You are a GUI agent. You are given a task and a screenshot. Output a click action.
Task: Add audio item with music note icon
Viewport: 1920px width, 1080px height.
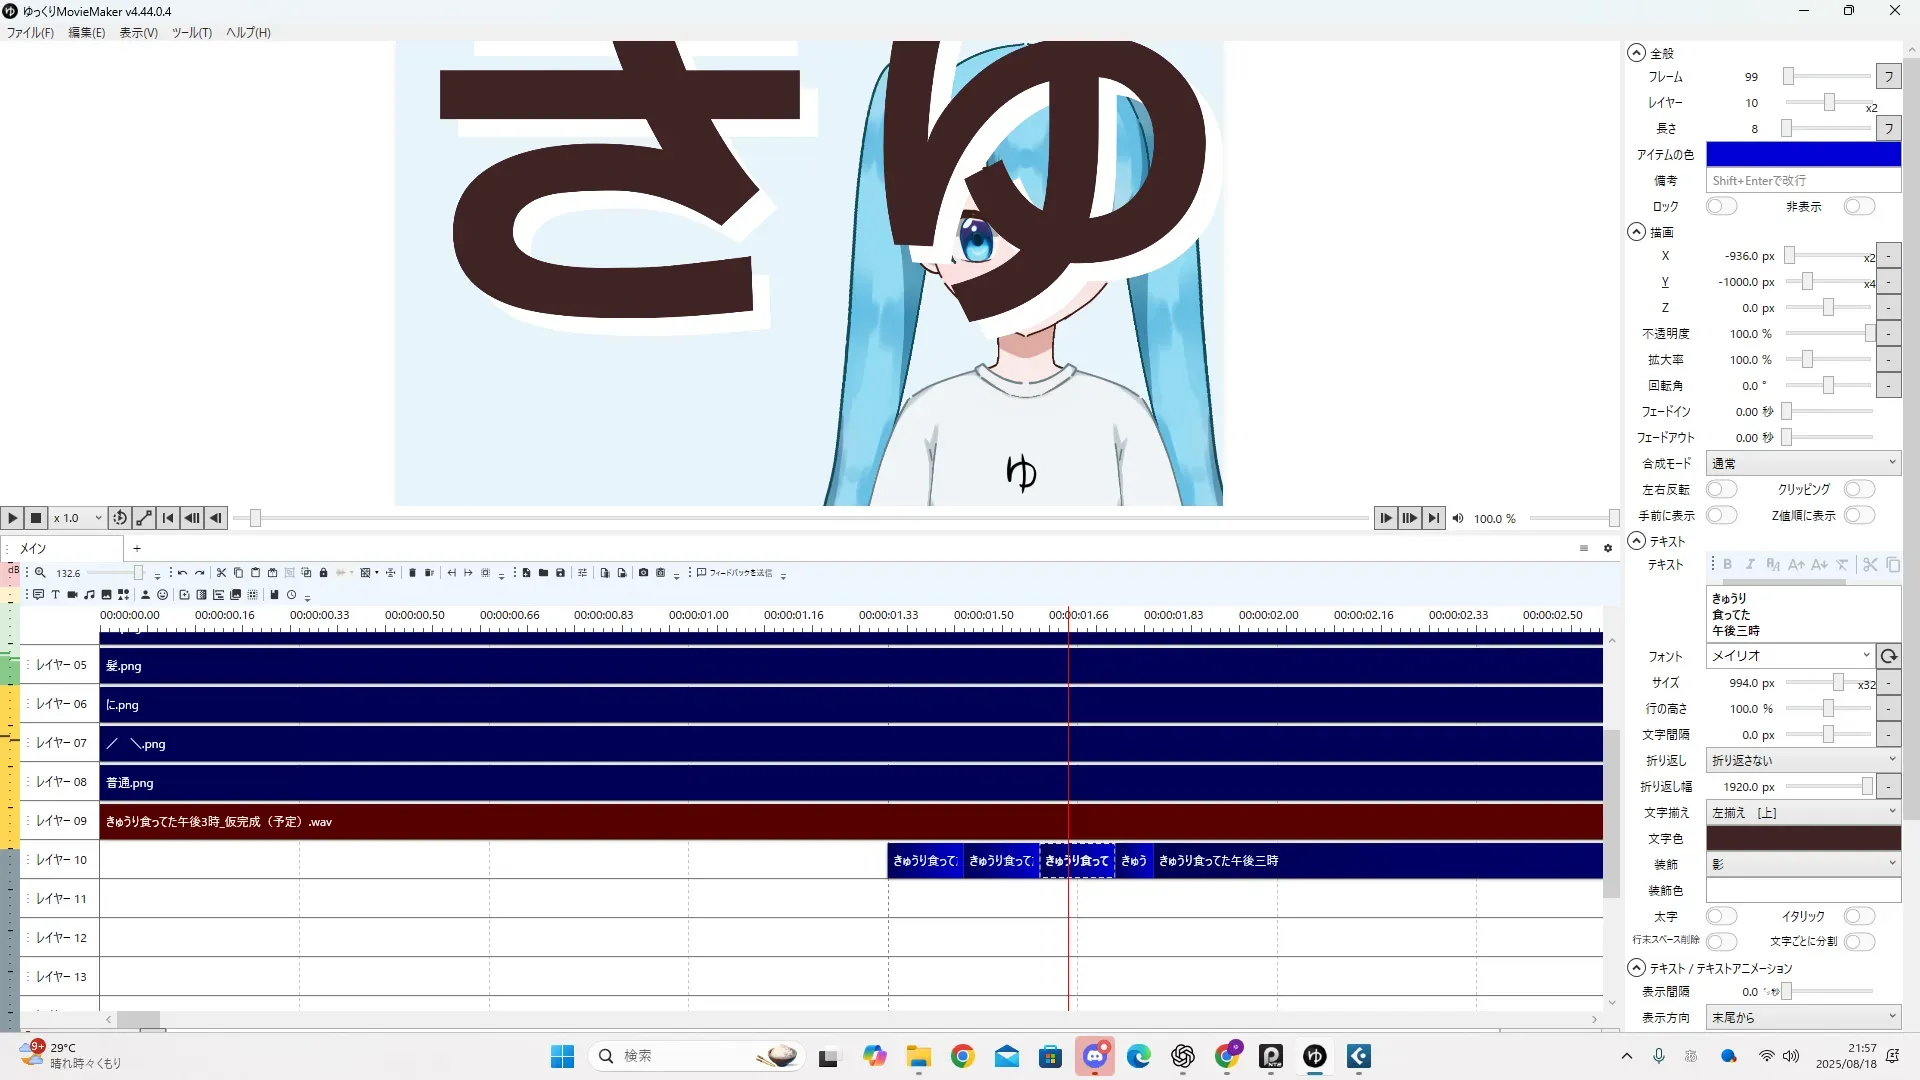point(89,595)
